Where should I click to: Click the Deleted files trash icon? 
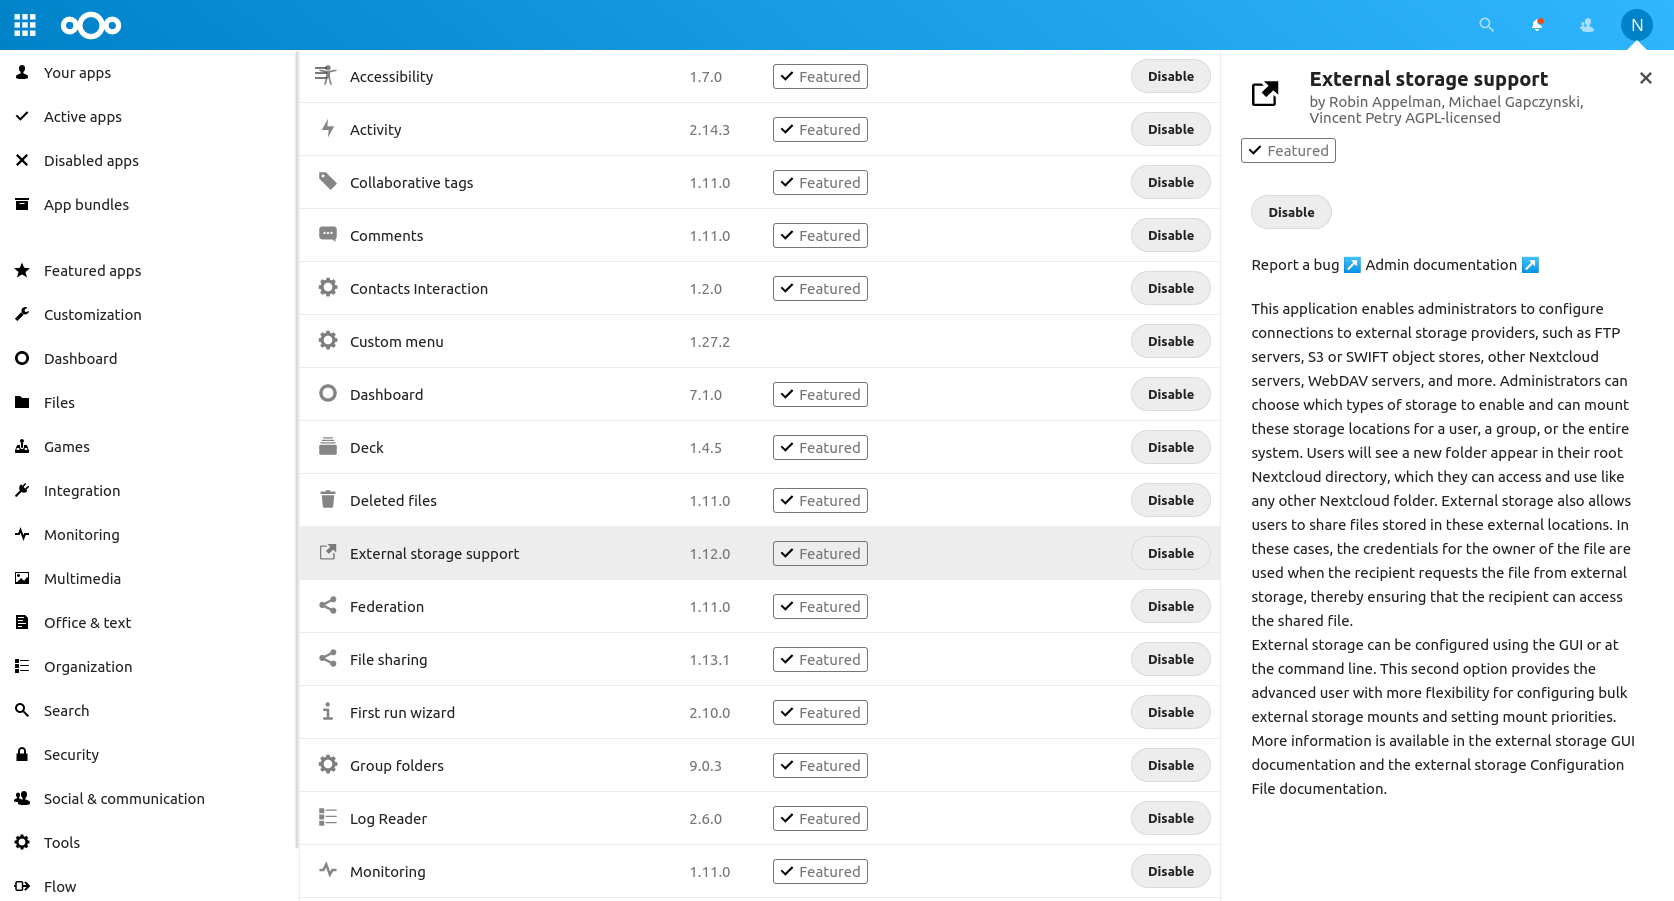point(327,499)
